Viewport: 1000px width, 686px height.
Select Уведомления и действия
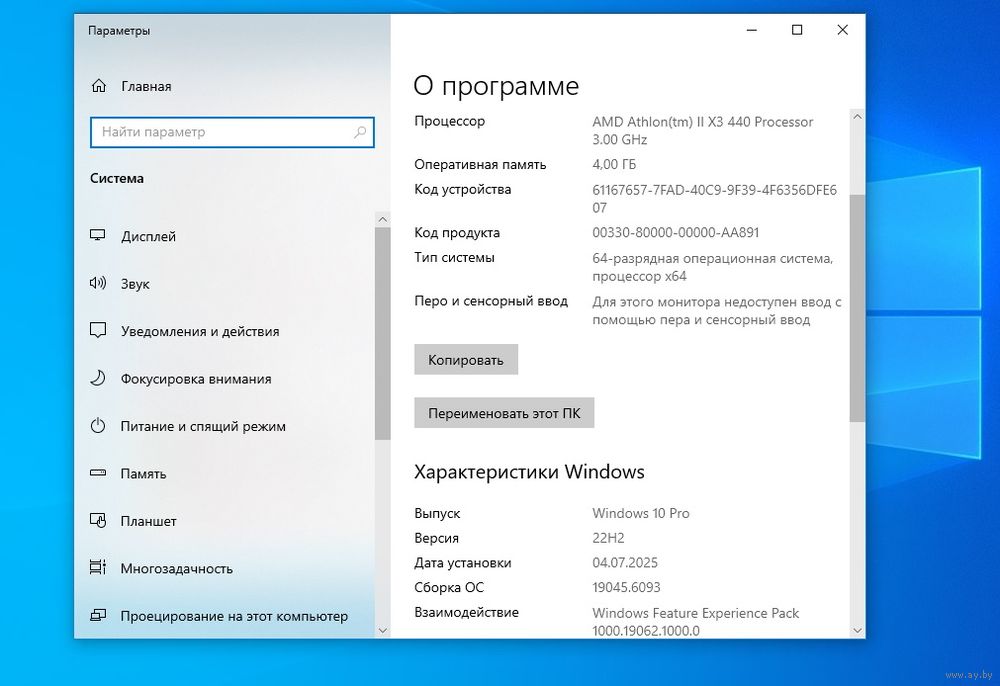(x=200, y=332)
